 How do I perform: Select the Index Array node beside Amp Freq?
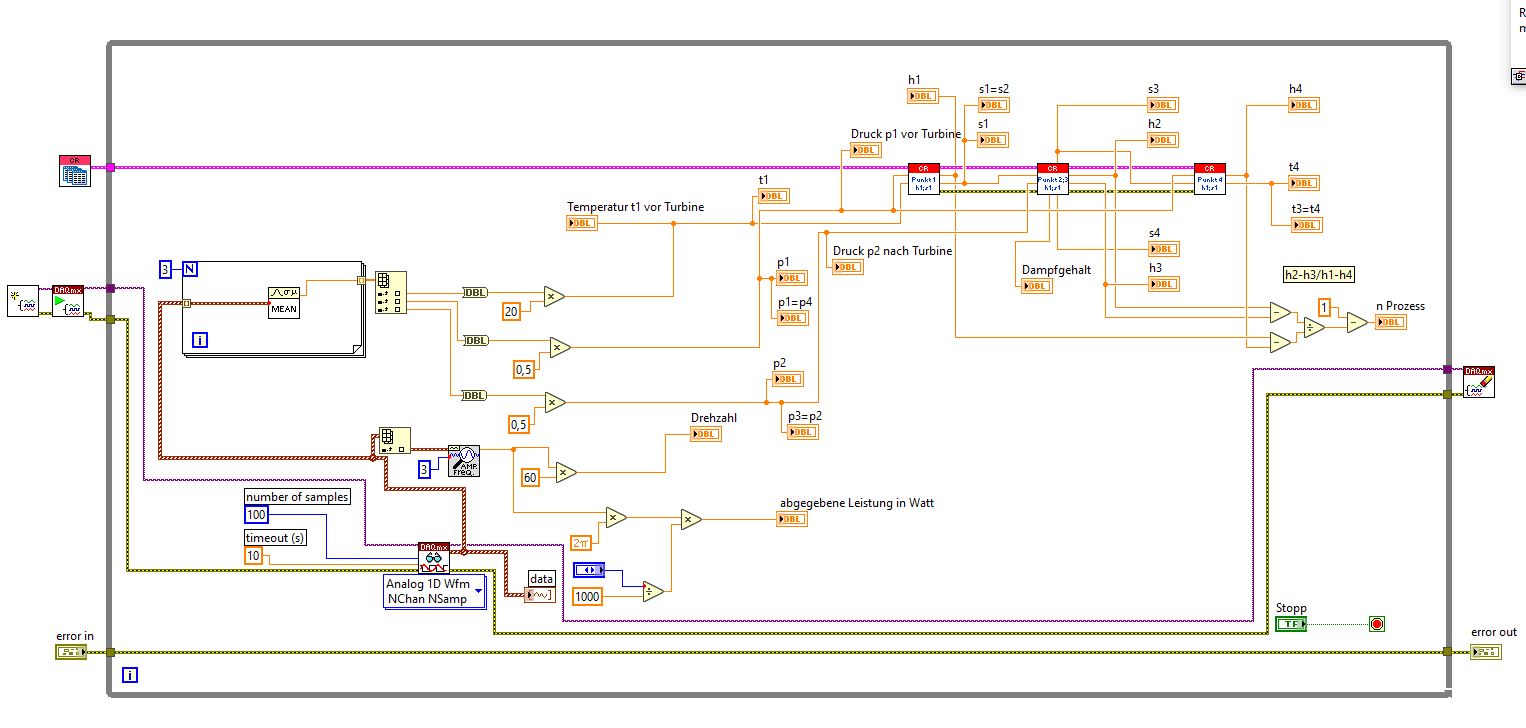coord(393,441)
